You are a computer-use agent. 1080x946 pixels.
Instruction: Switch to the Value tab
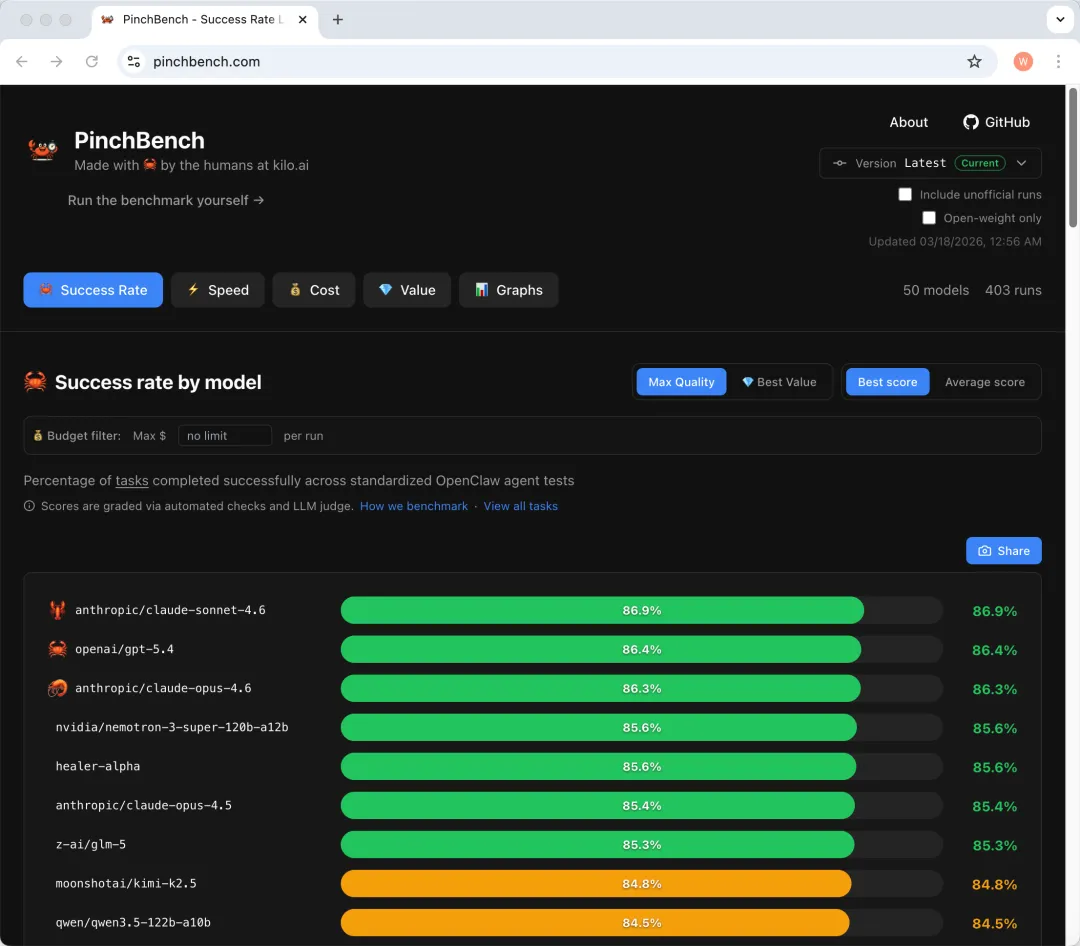coord(407,290)
